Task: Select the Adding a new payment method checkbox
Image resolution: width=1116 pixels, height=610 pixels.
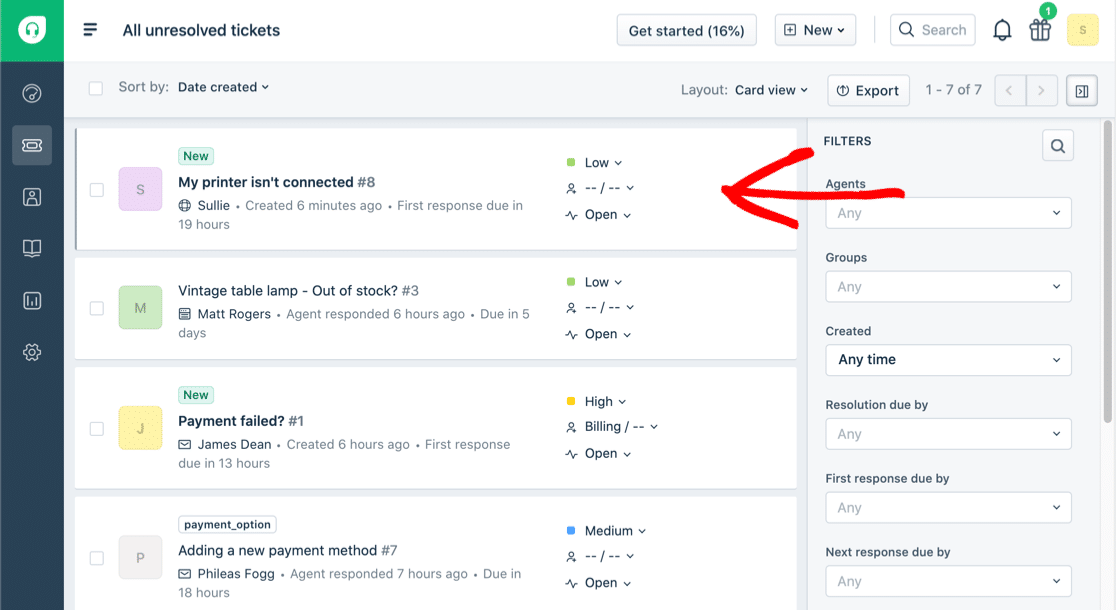Action: 97,558
